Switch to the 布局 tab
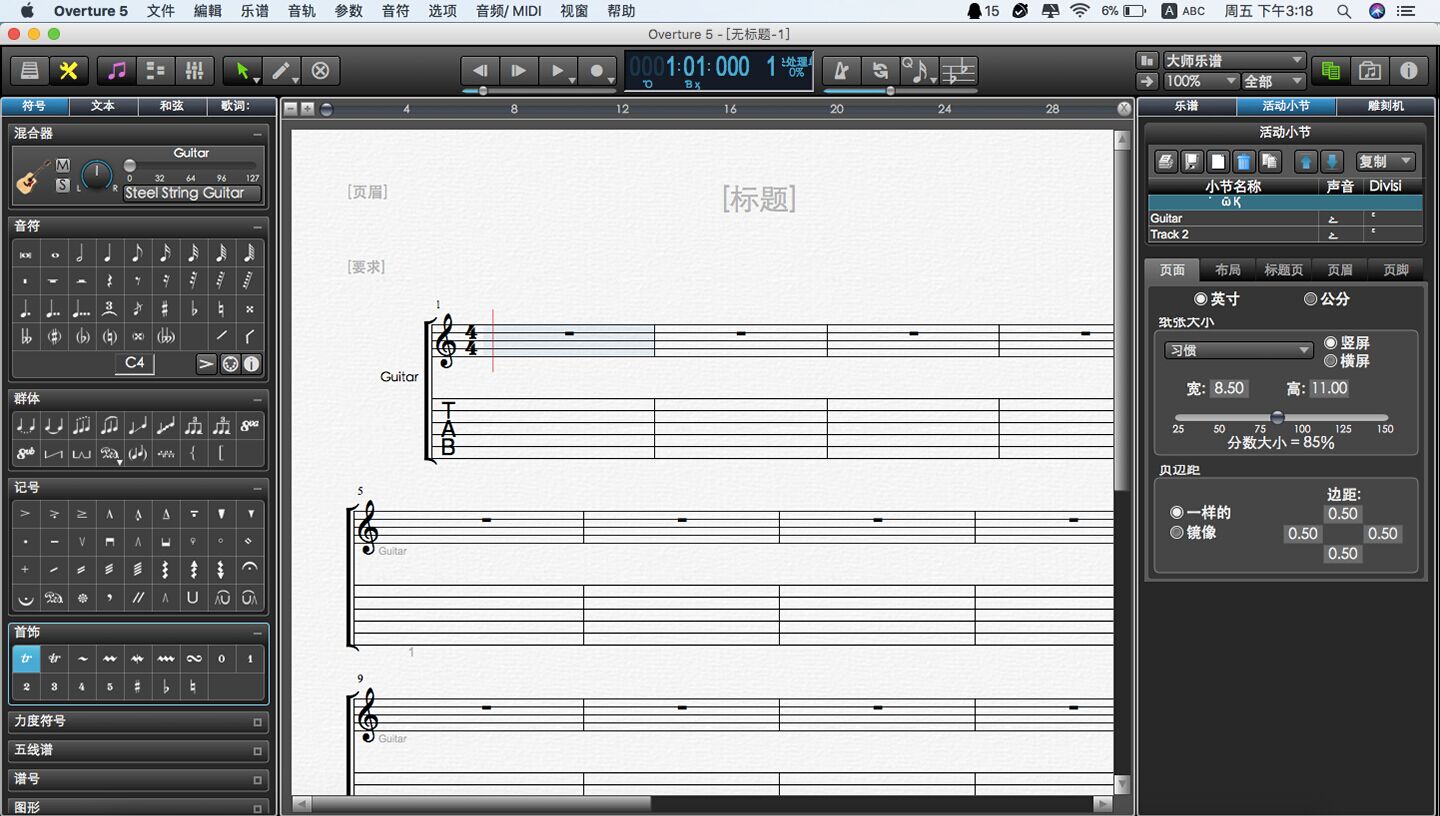The height and width of the screenshot is (816, 1440). pos(1228,270)
